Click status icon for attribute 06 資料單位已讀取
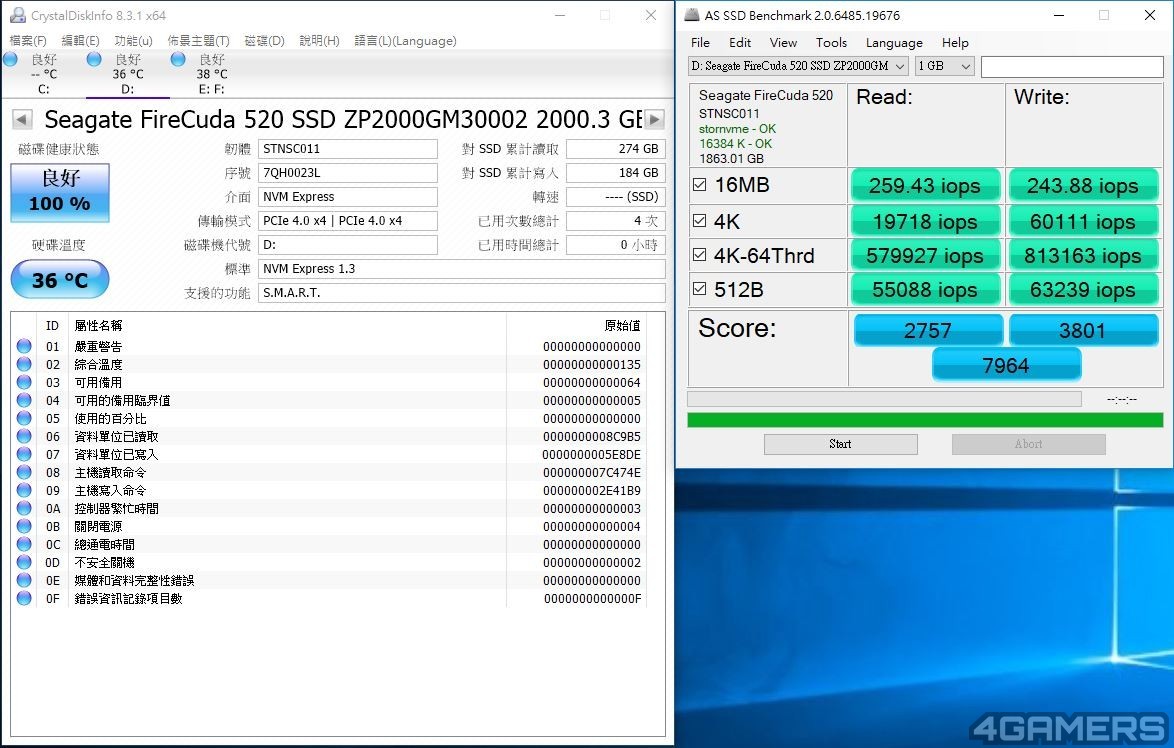 24,436
